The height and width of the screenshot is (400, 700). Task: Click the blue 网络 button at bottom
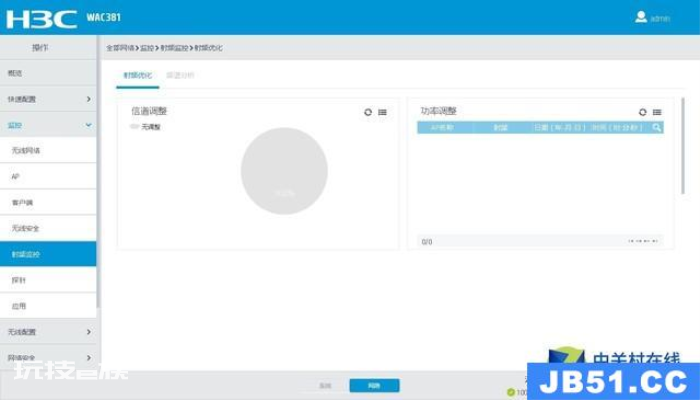point(374,385)
